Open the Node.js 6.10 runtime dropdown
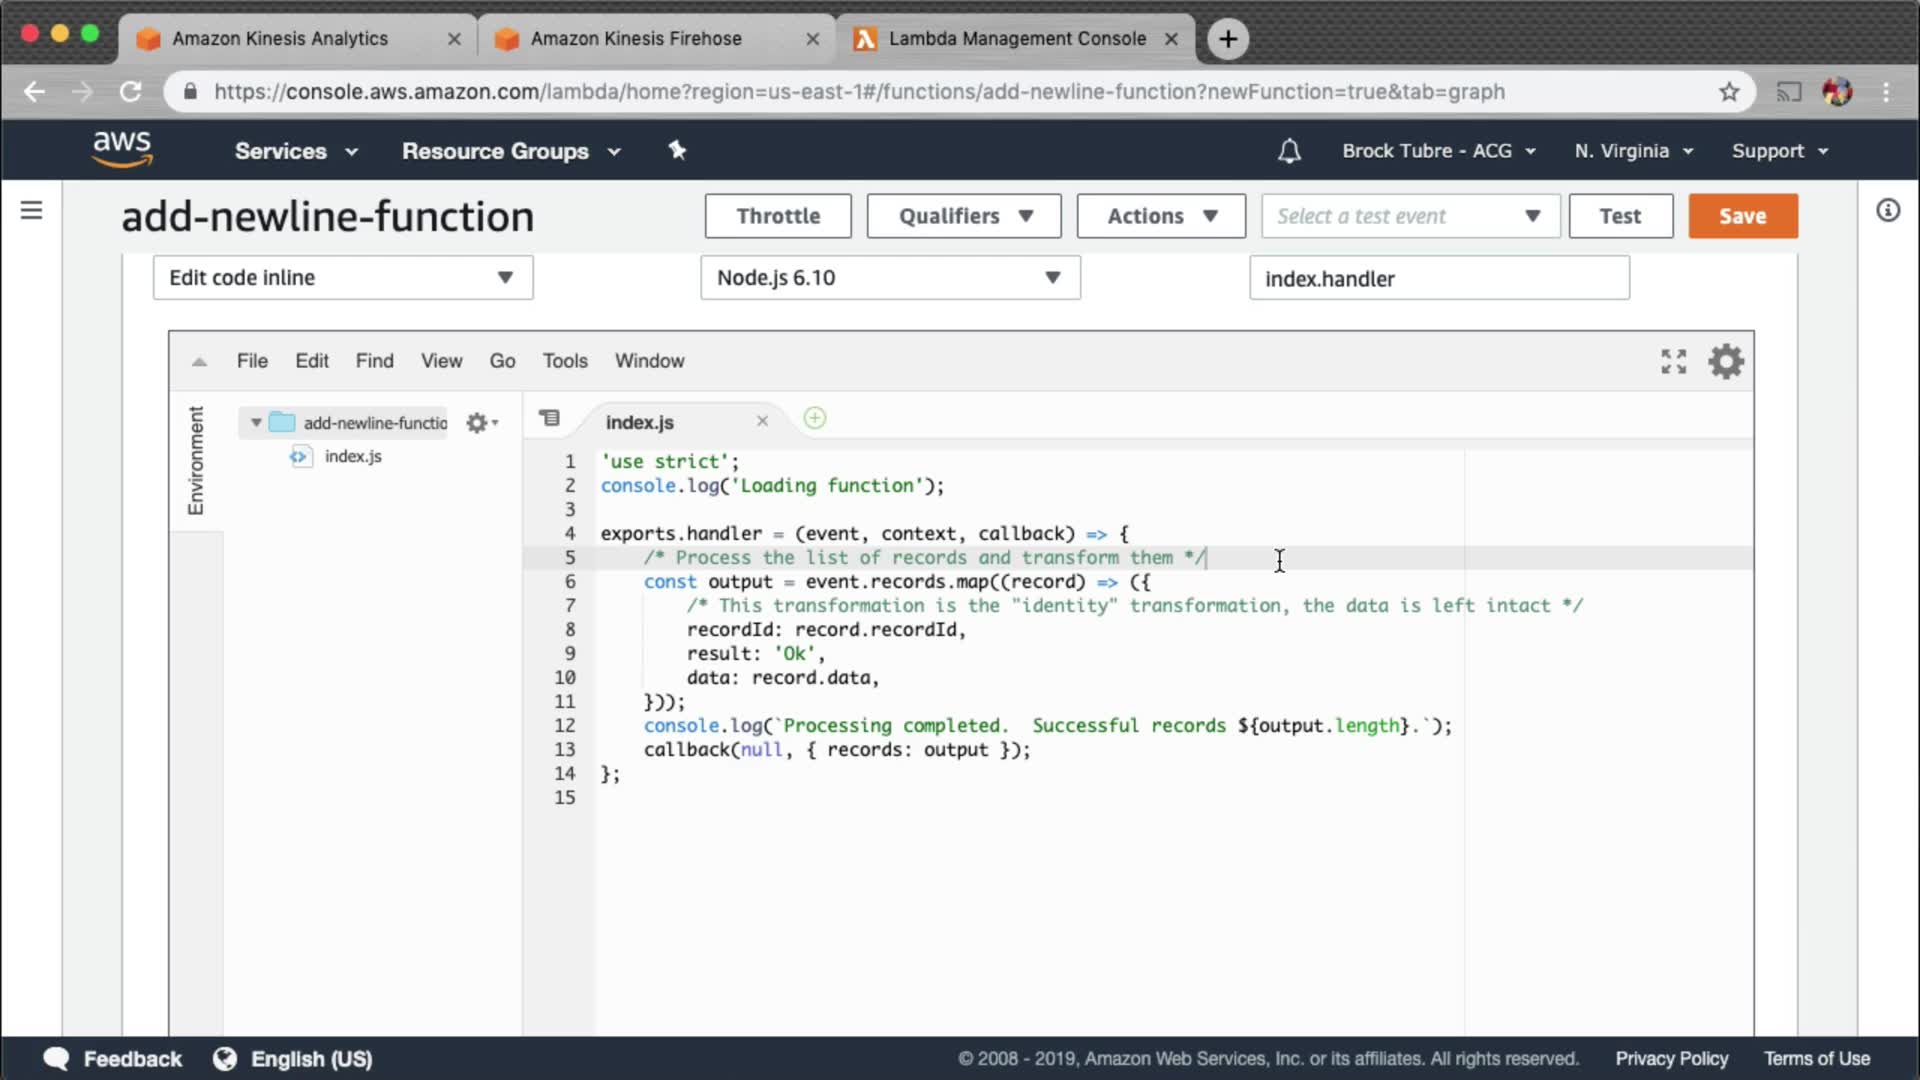This screenshot has width=1920, height=1080. pos(889,278)
